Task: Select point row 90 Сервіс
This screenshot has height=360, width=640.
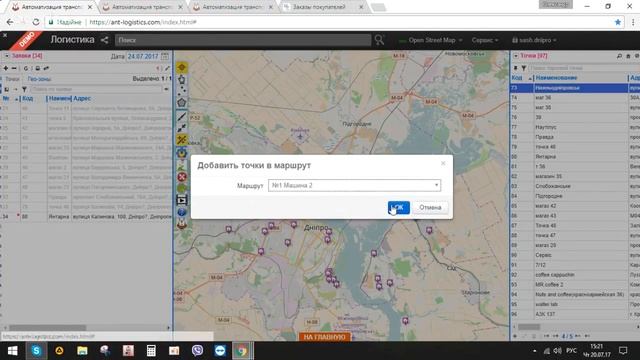Action: click(575, 255)
